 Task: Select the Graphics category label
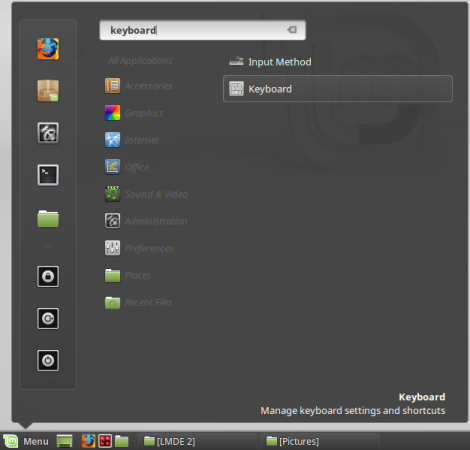[x=144, y=113]
